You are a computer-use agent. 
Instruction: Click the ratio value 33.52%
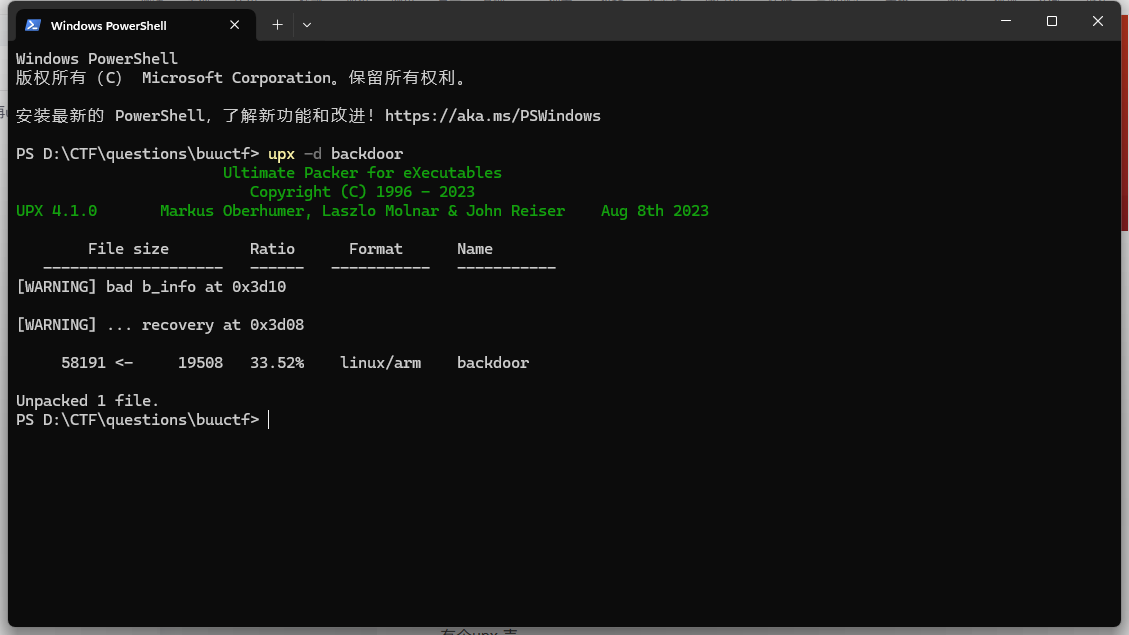click(277, 363)
